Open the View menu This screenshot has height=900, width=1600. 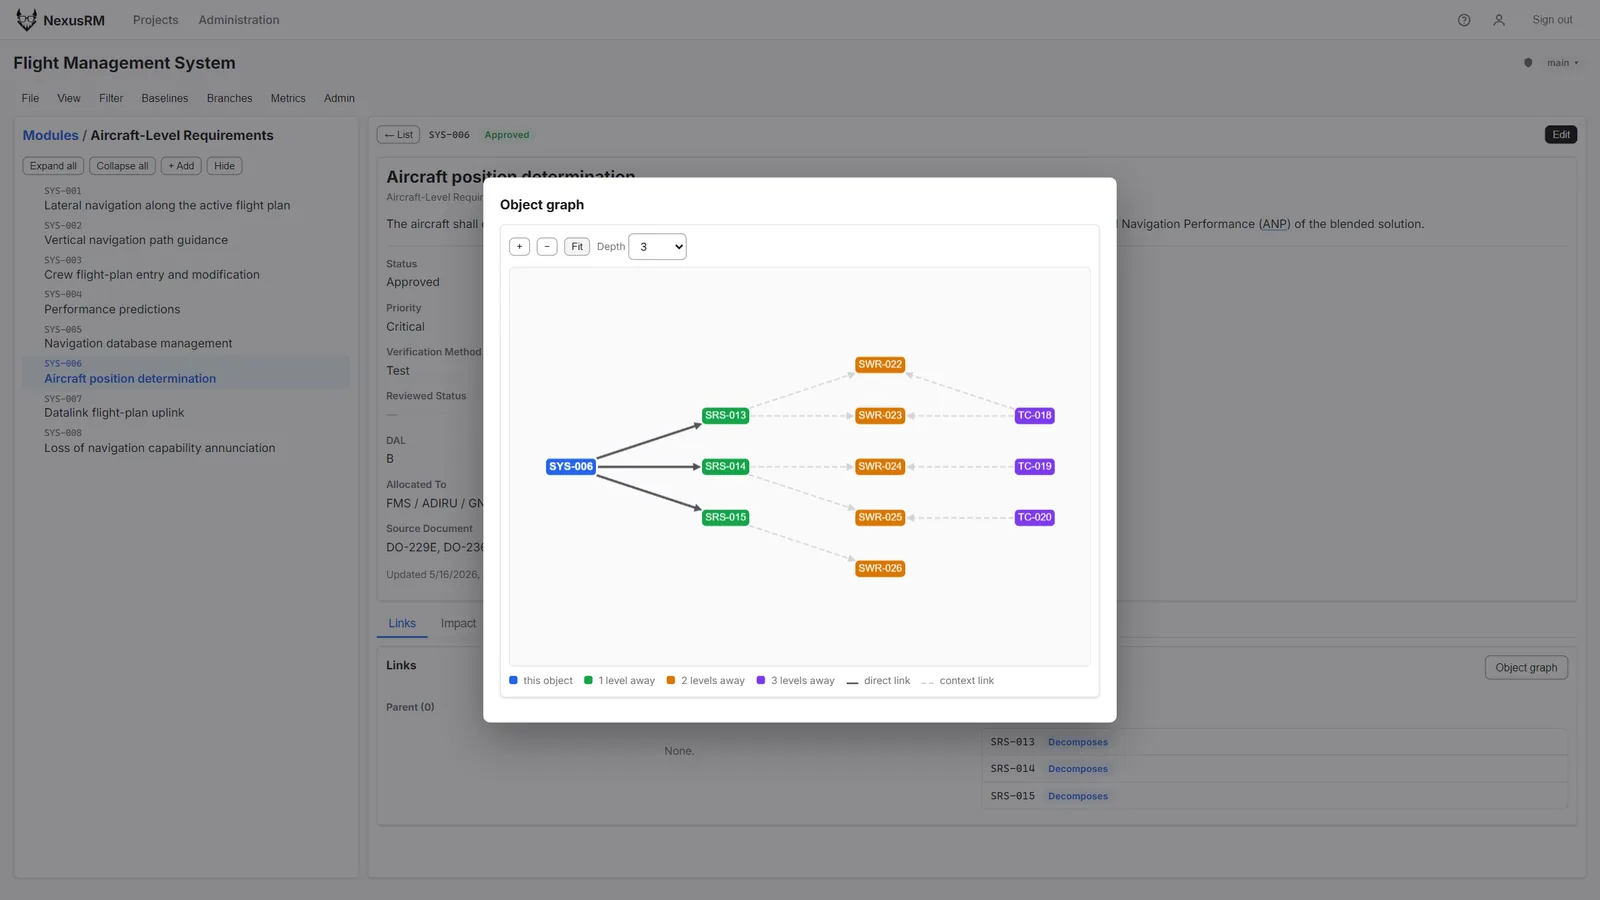69,99
